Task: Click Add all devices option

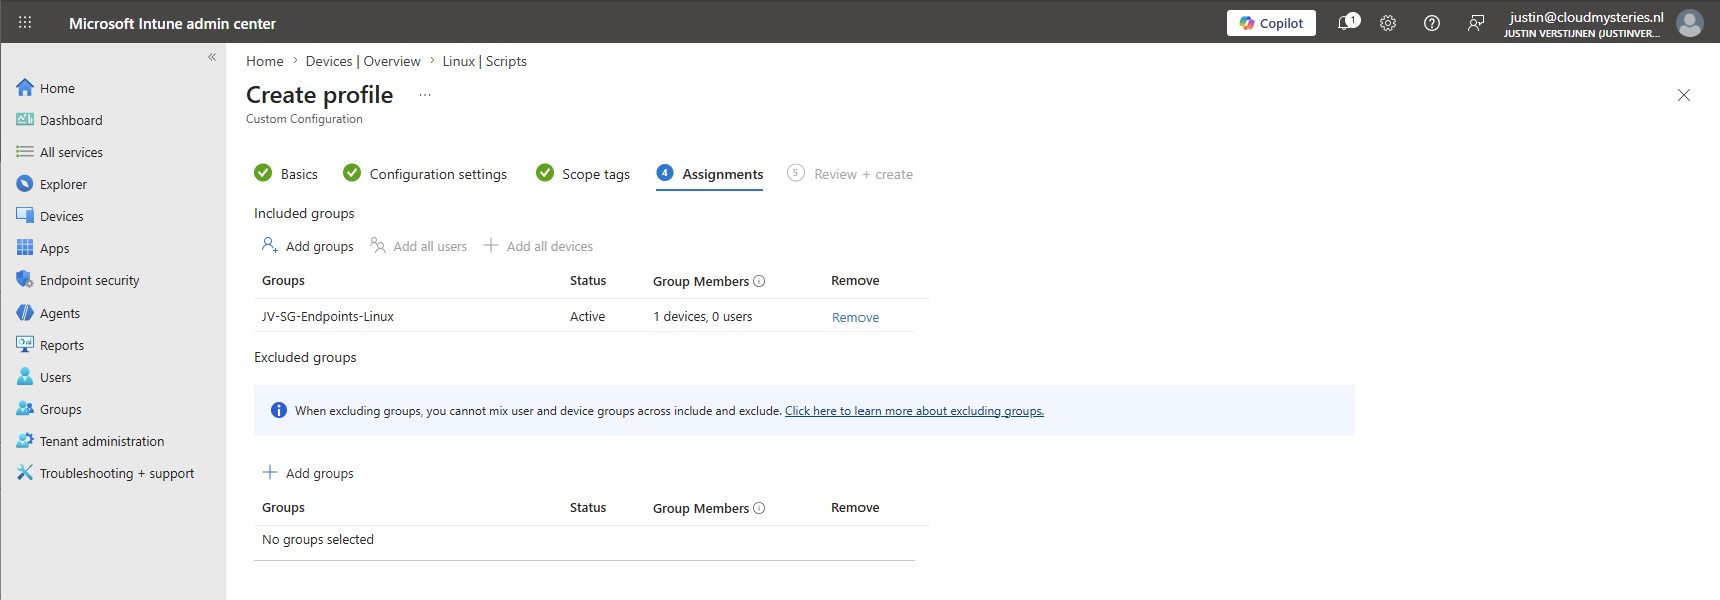Action: coord(538,246)
